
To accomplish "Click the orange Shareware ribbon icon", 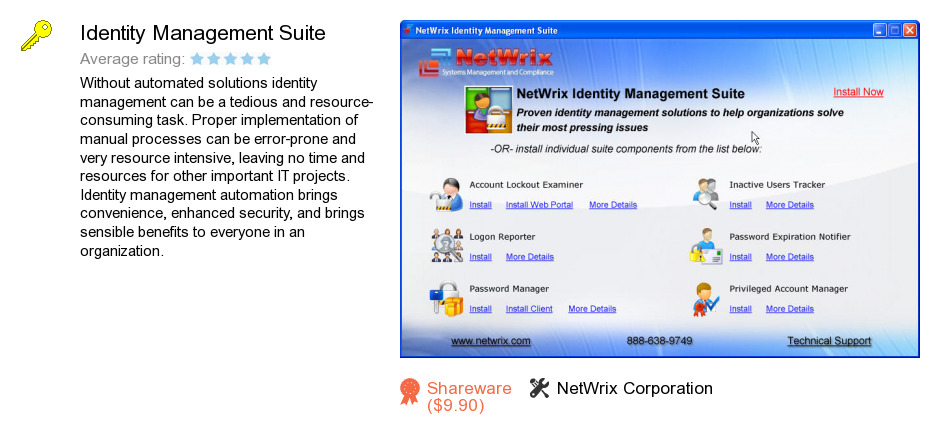I will (x=410, y=391).
